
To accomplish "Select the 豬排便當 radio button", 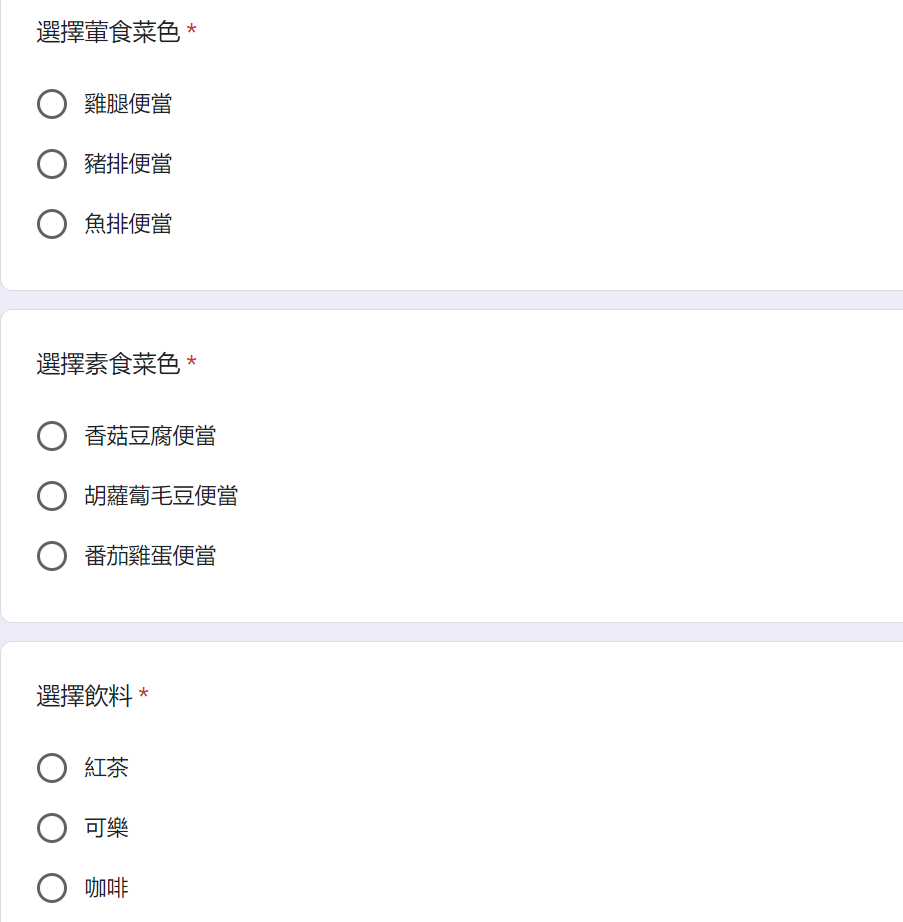I will [x=52, y=164].
